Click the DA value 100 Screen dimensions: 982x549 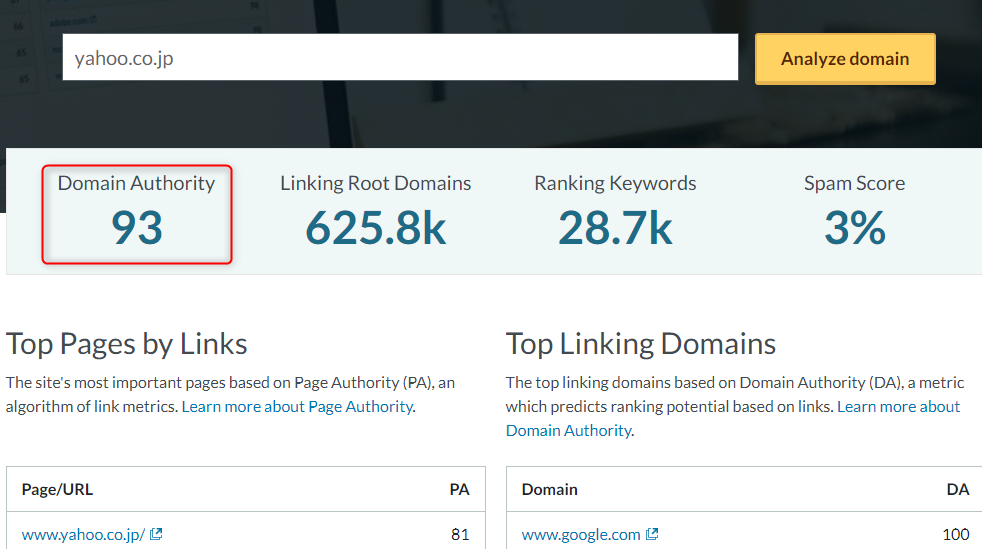[x=956, y=534]
